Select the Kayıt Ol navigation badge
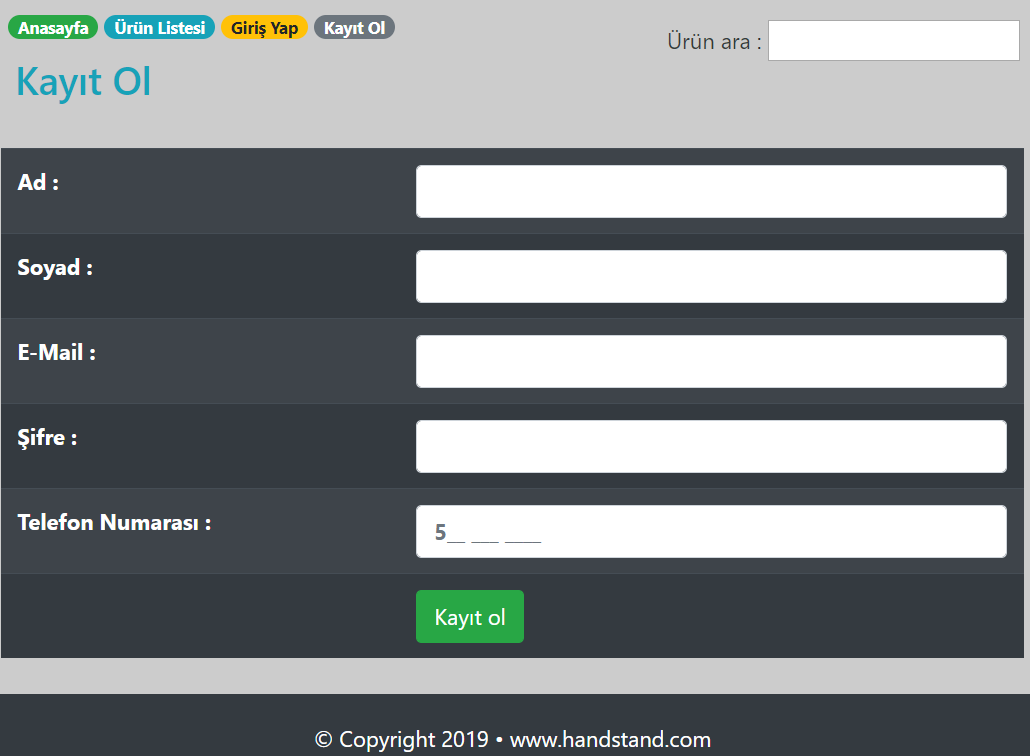The height and width of the screenshot is (756, 1030). point(354,28)
